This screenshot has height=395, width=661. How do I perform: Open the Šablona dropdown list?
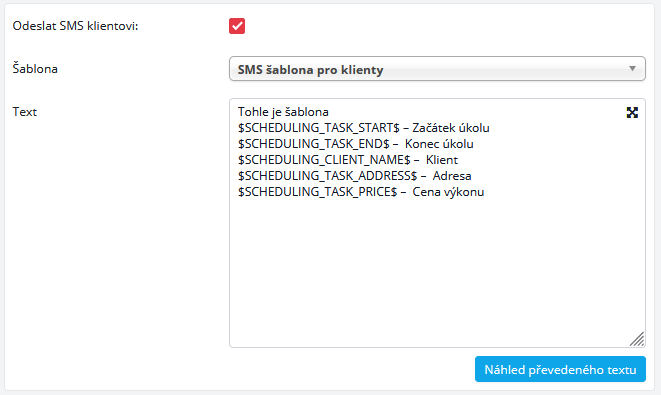coord(437,69)
